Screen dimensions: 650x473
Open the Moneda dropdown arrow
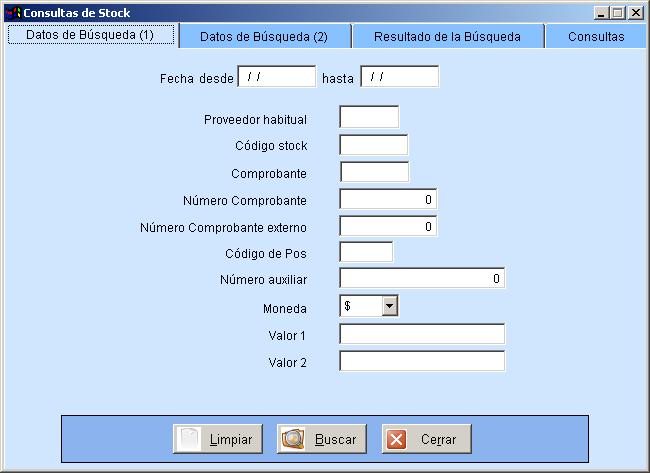tap(390, 306)
